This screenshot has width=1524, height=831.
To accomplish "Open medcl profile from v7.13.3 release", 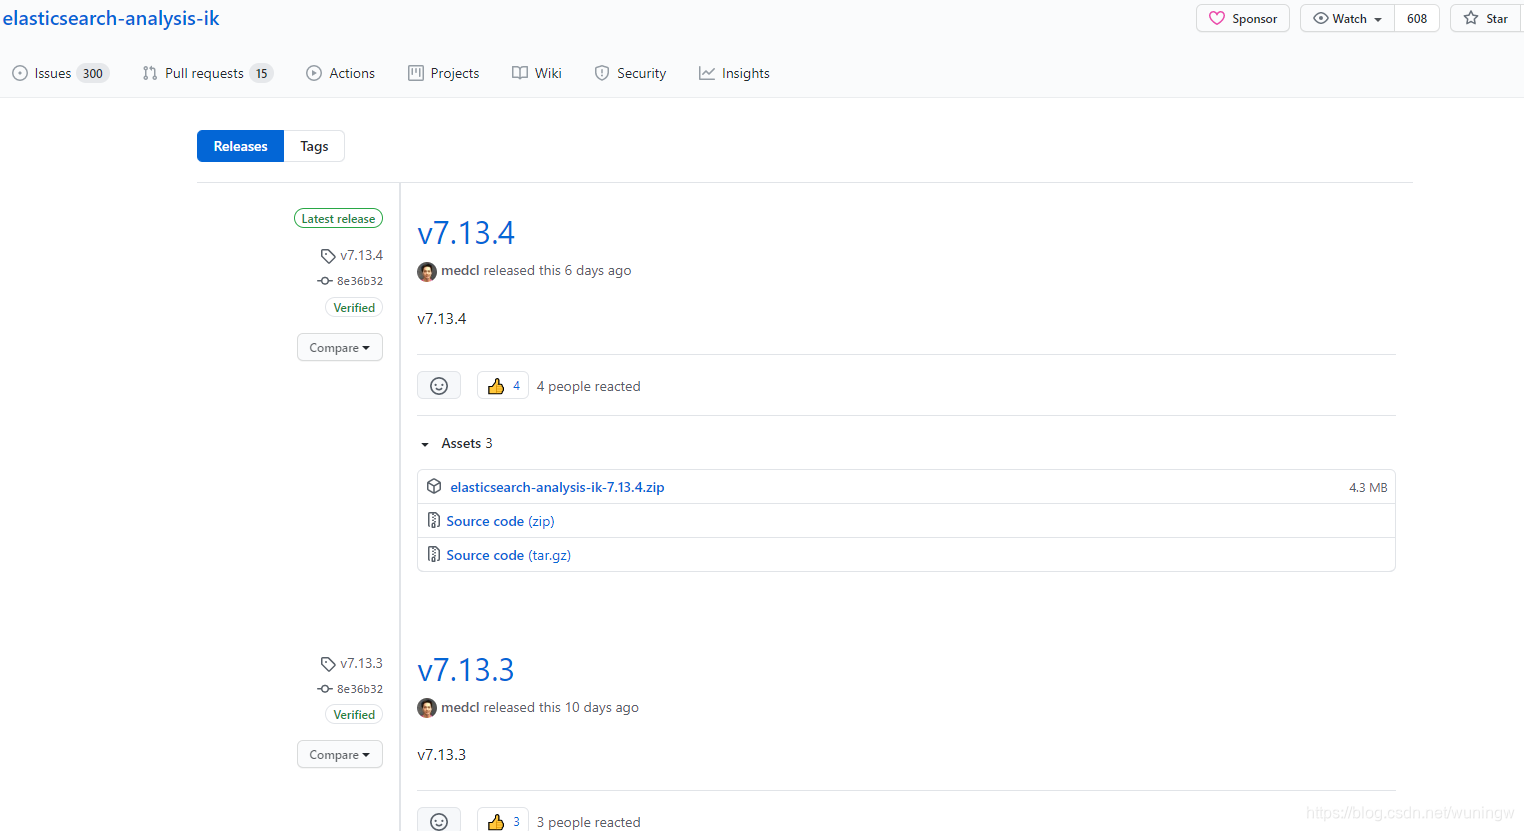I will 460,707.
